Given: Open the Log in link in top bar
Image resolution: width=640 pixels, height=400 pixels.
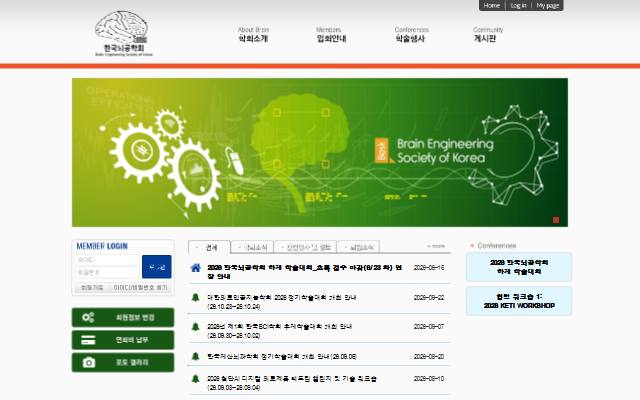Looking at the screenshot, I should pos(518,6).
